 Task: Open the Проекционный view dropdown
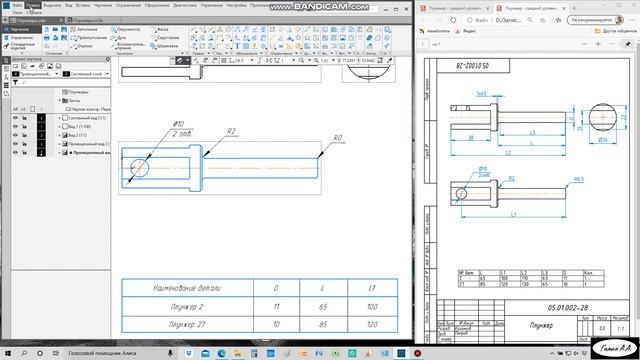point(56,74)
